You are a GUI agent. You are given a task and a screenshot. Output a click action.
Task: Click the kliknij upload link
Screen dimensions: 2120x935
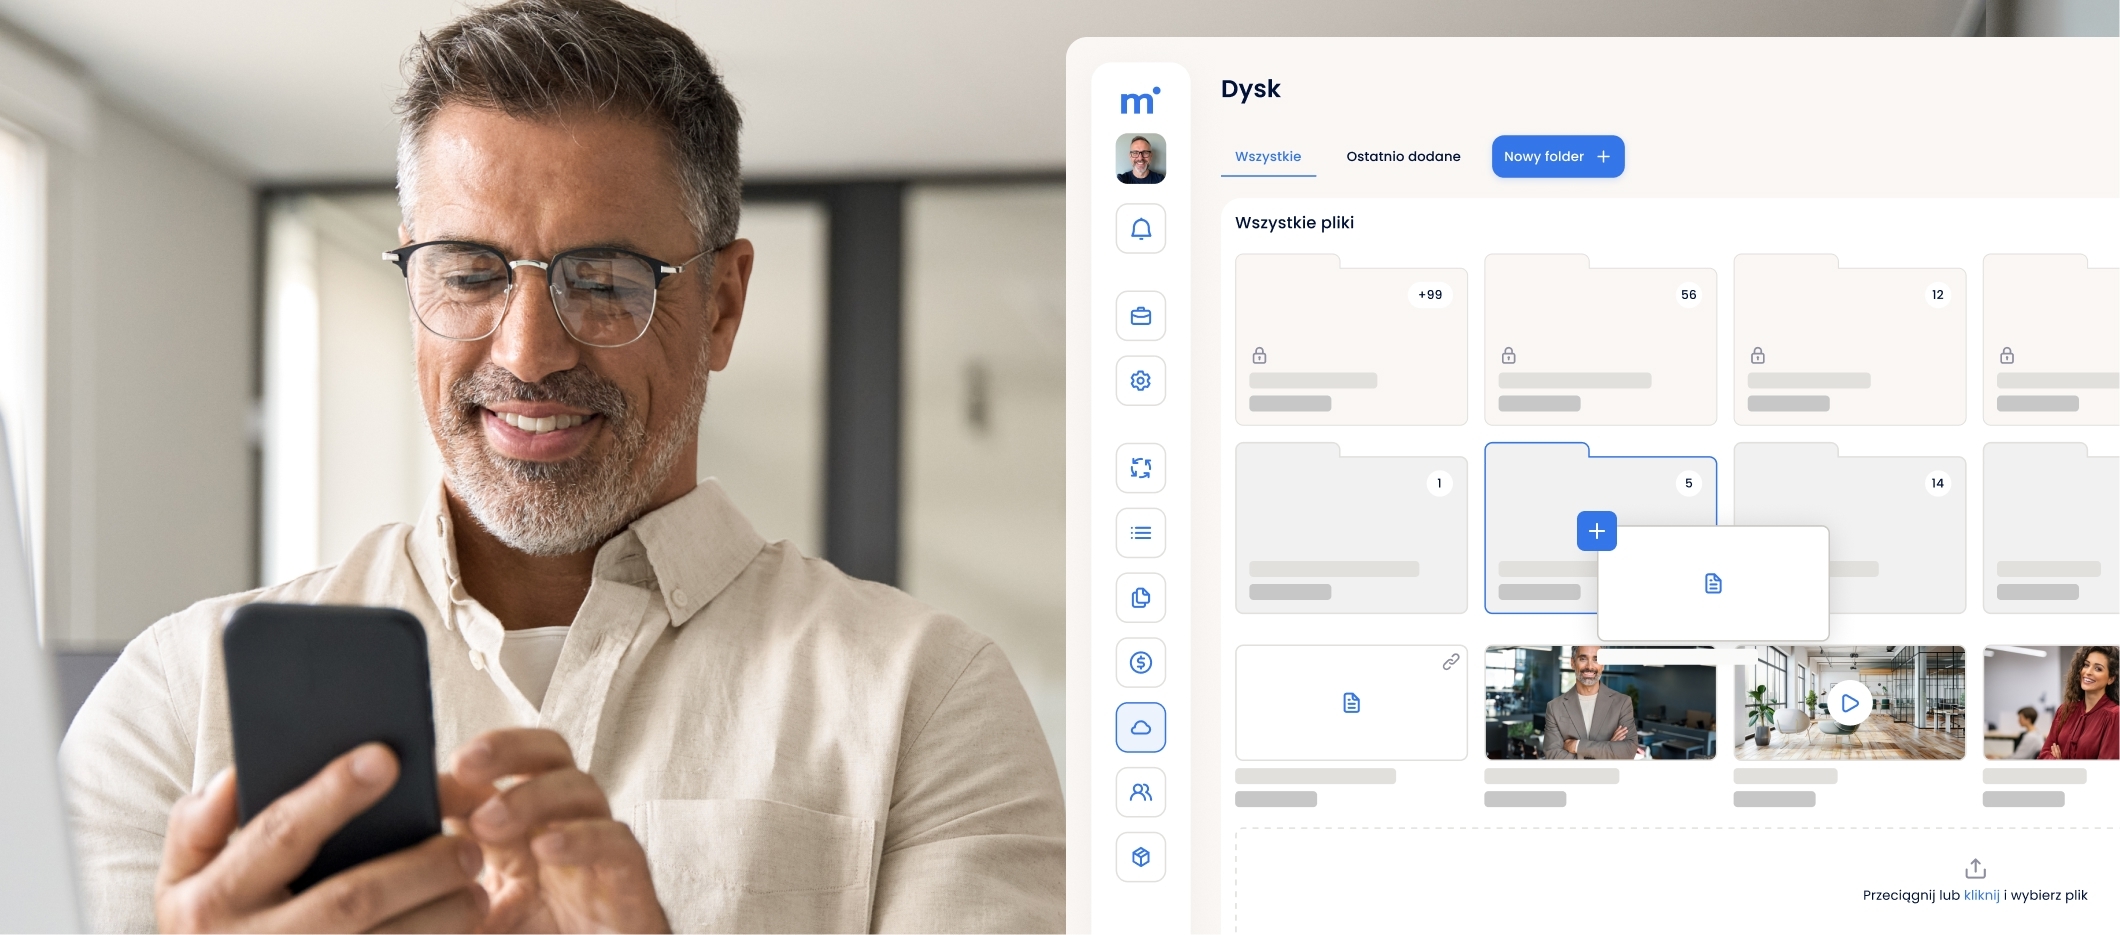(1981, 895)
